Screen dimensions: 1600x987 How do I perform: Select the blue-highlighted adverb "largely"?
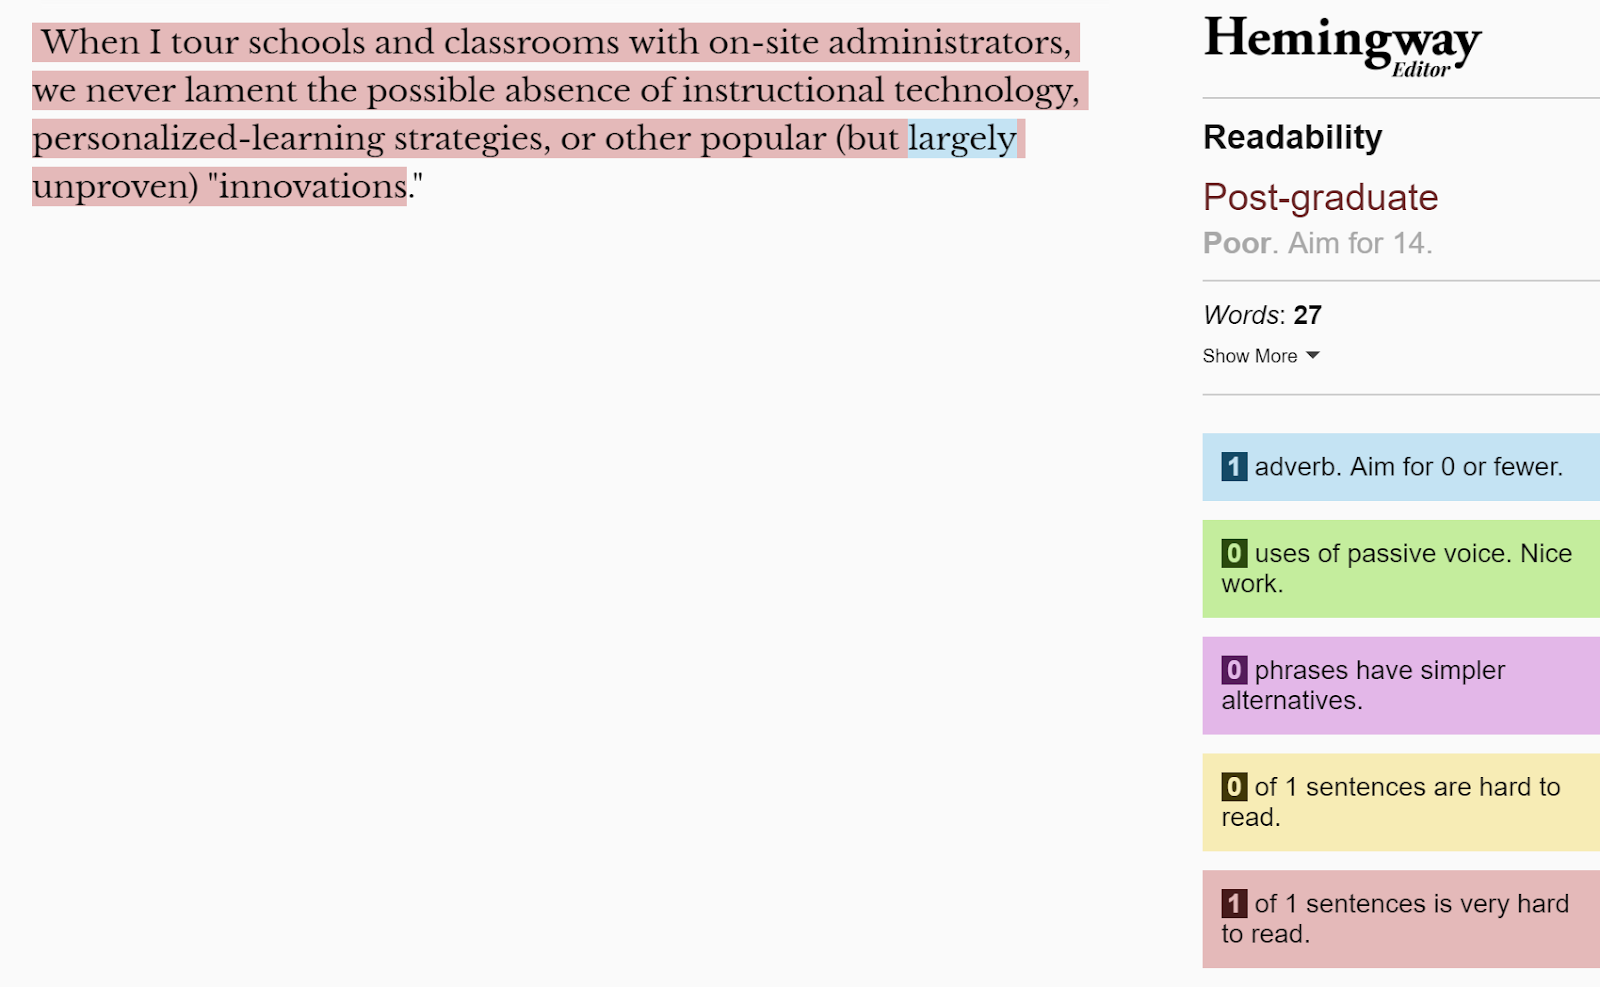[962, 138]
